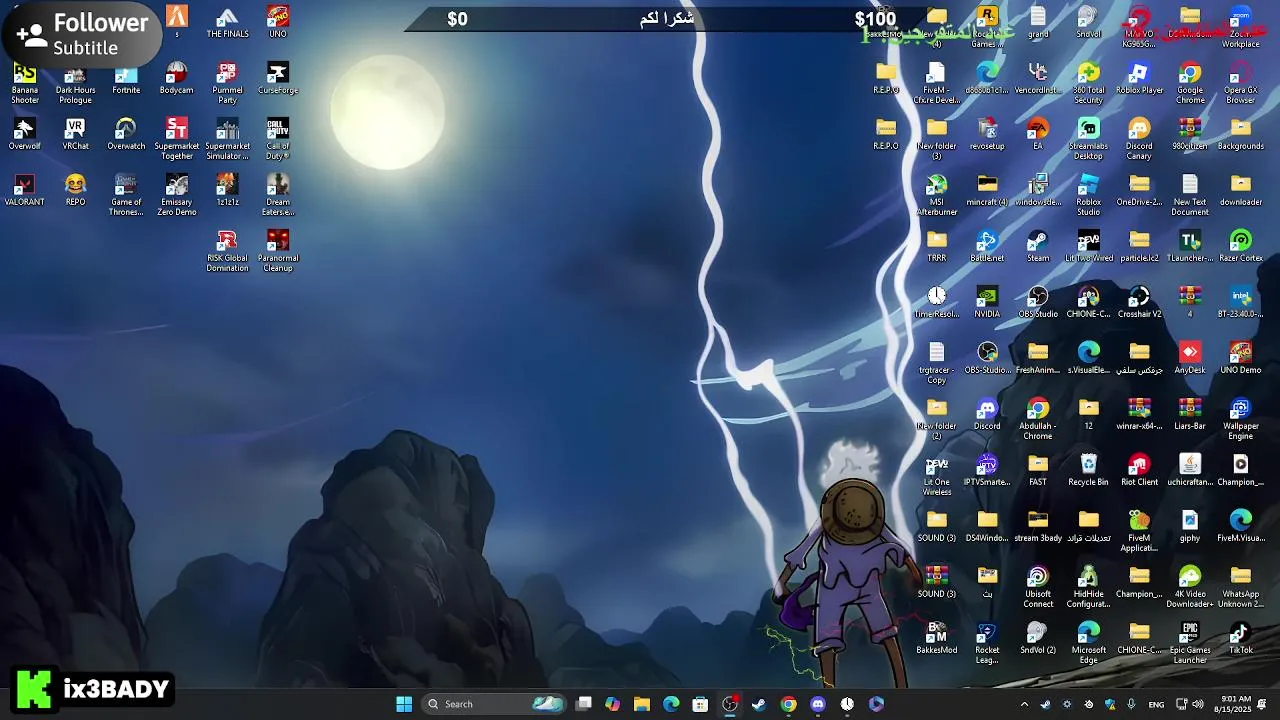Open NVIDIA desktop shortcut
Viewport: 1280px width, 720px height.
(987, 302)
